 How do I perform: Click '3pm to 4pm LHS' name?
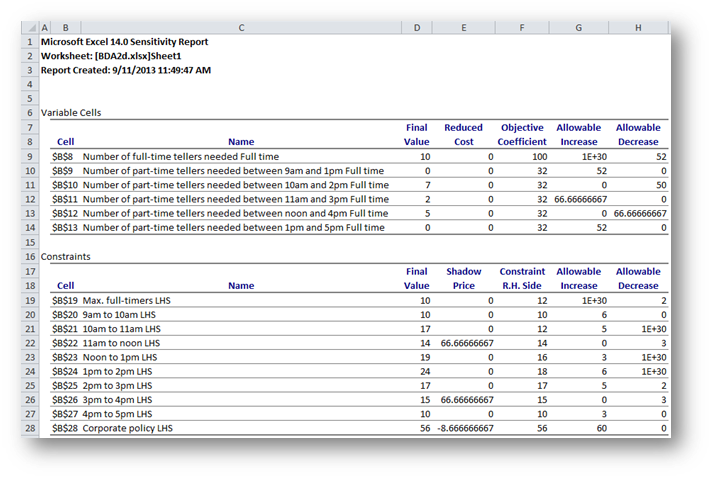[x=117, y=400]
